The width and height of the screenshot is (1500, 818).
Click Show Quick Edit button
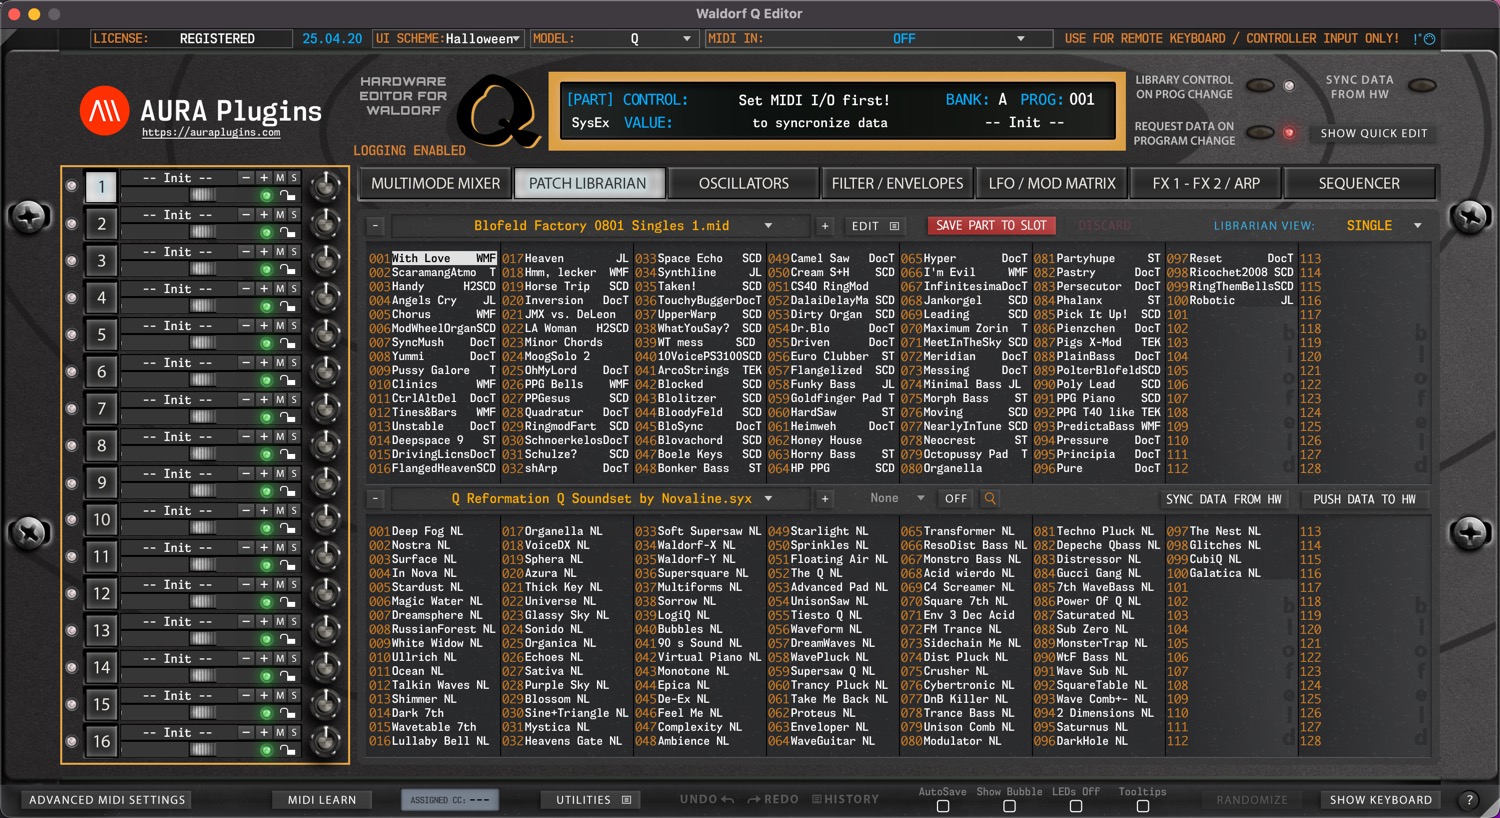(x=1374, y=133)
